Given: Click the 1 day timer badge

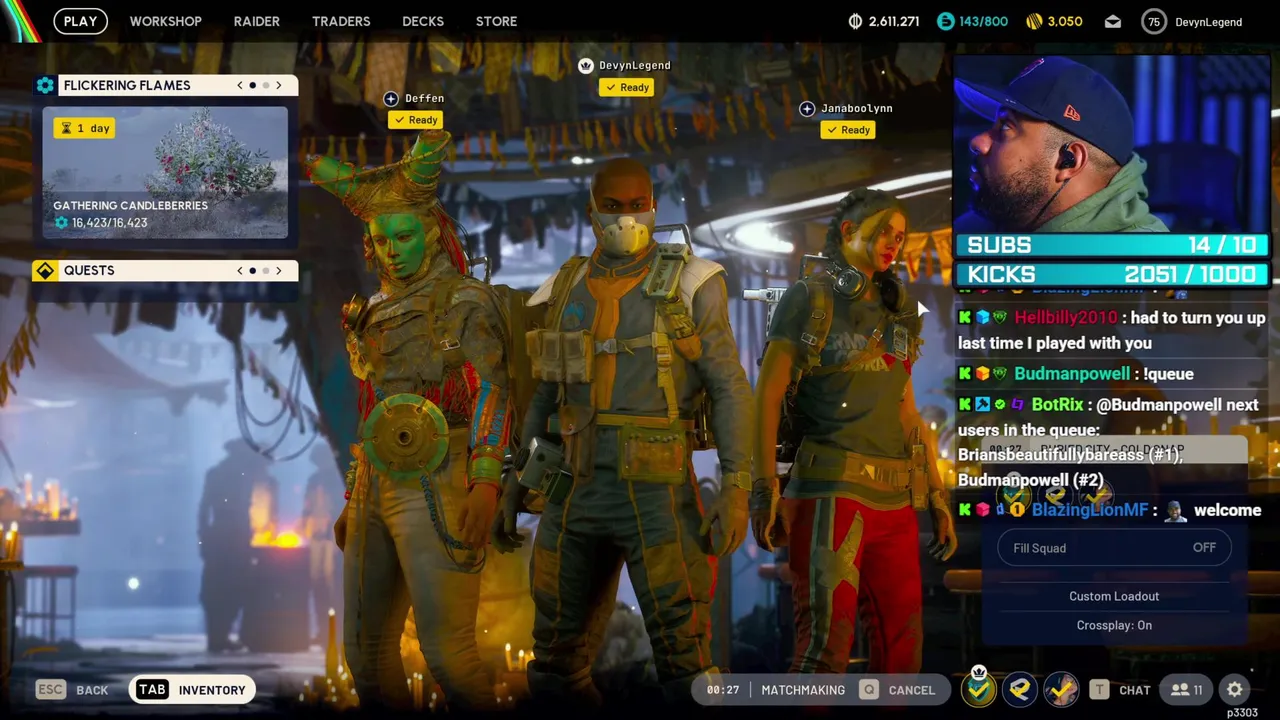Looking at the screenshot, I should pos(85,128).
